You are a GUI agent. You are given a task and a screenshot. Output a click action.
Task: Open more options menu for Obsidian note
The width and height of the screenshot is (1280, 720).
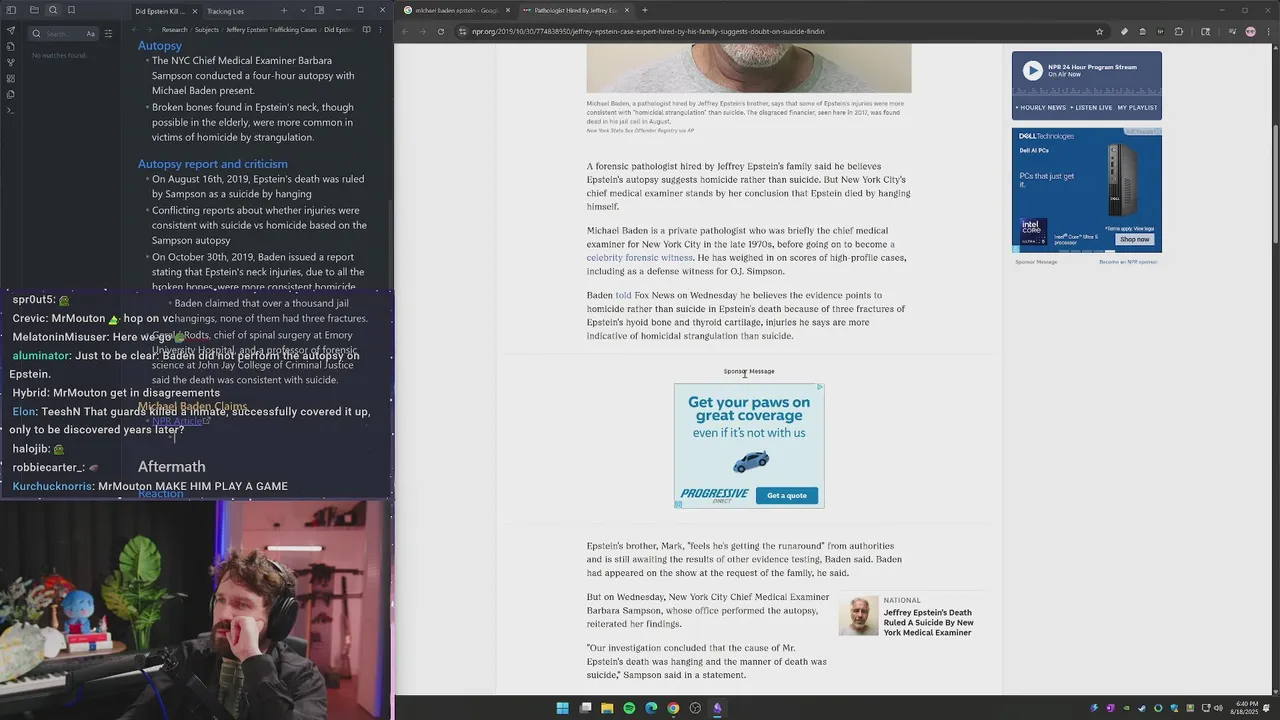[381, 30]
